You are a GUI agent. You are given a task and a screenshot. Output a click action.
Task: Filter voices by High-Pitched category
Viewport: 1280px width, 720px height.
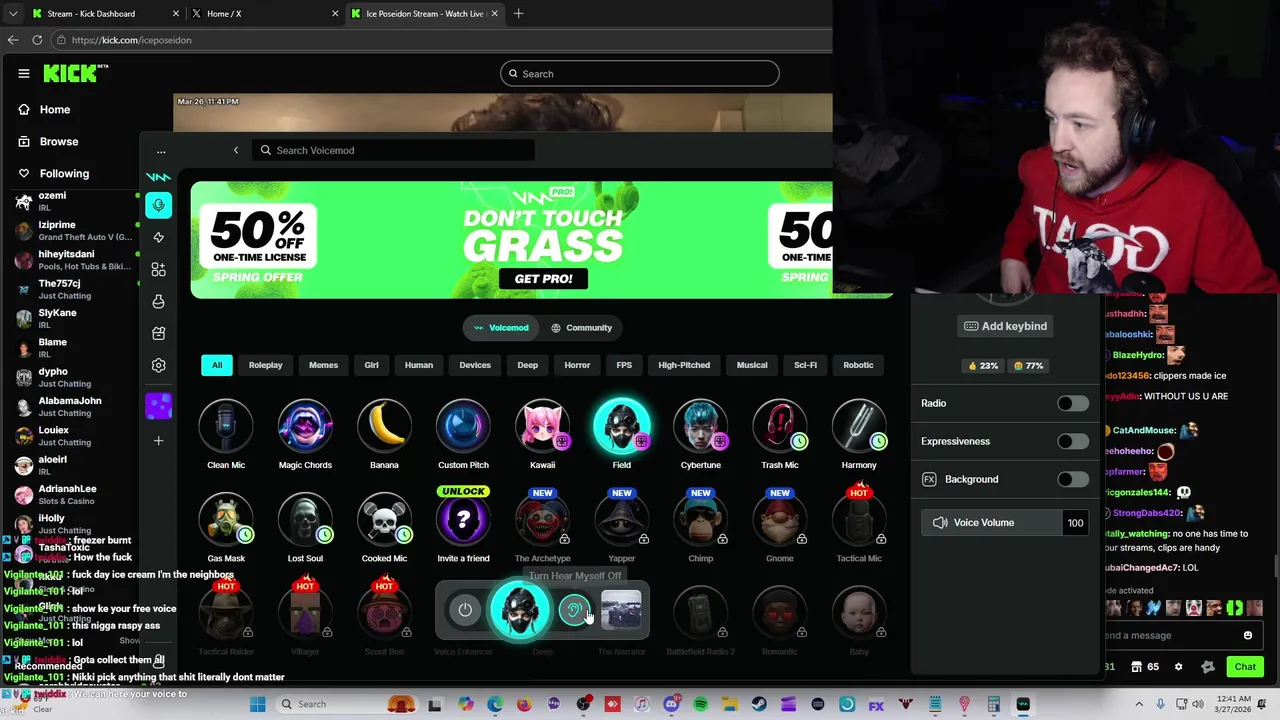pos(684,365)
